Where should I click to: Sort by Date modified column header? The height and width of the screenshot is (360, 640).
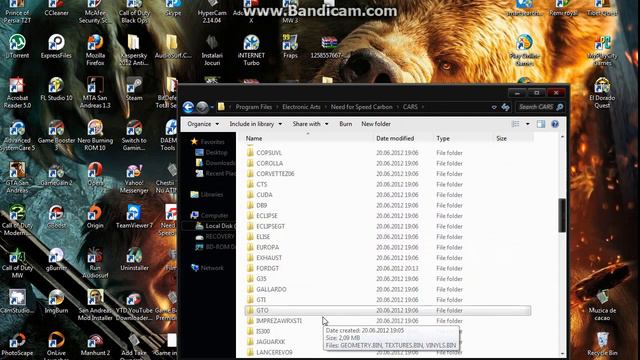click(x=403, y=138)
